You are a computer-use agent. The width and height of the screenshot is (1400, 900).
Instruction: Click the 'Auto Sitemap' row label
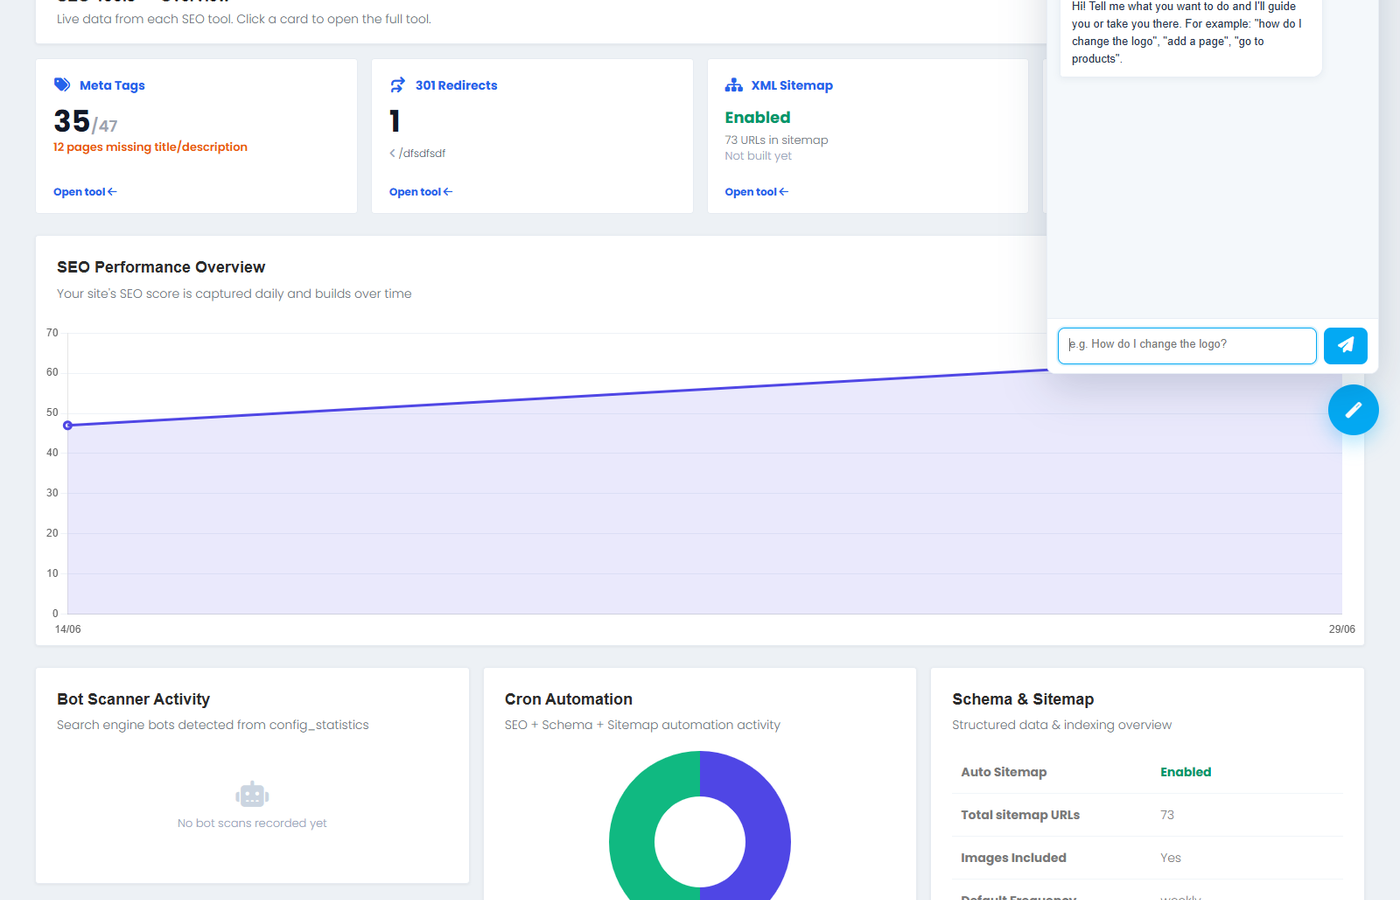[x=1004, y=772]
